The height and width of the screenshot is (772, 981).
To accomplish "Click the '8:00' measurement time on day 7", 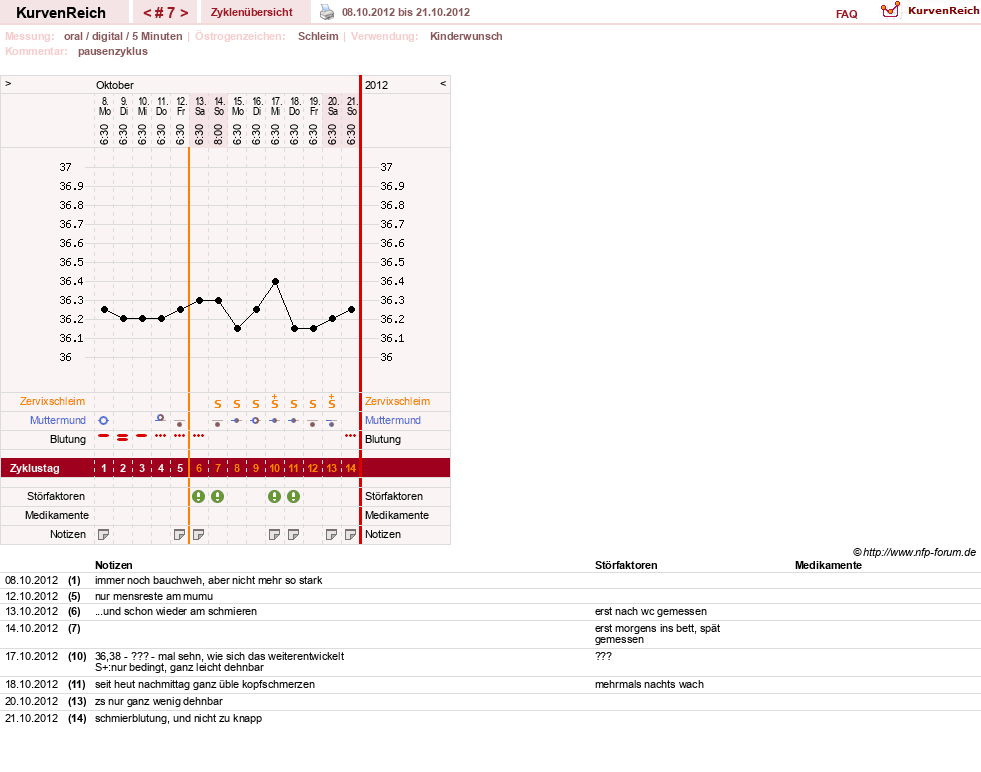I will (x=218, y=134).
